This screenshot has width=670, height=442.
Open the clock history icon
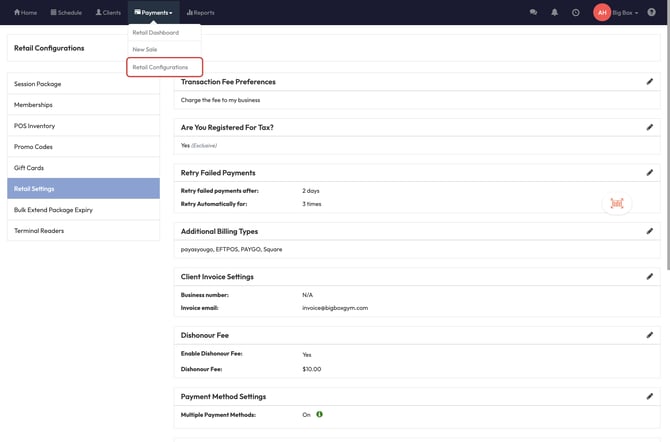pyautogui.click(x=576, y=13)
